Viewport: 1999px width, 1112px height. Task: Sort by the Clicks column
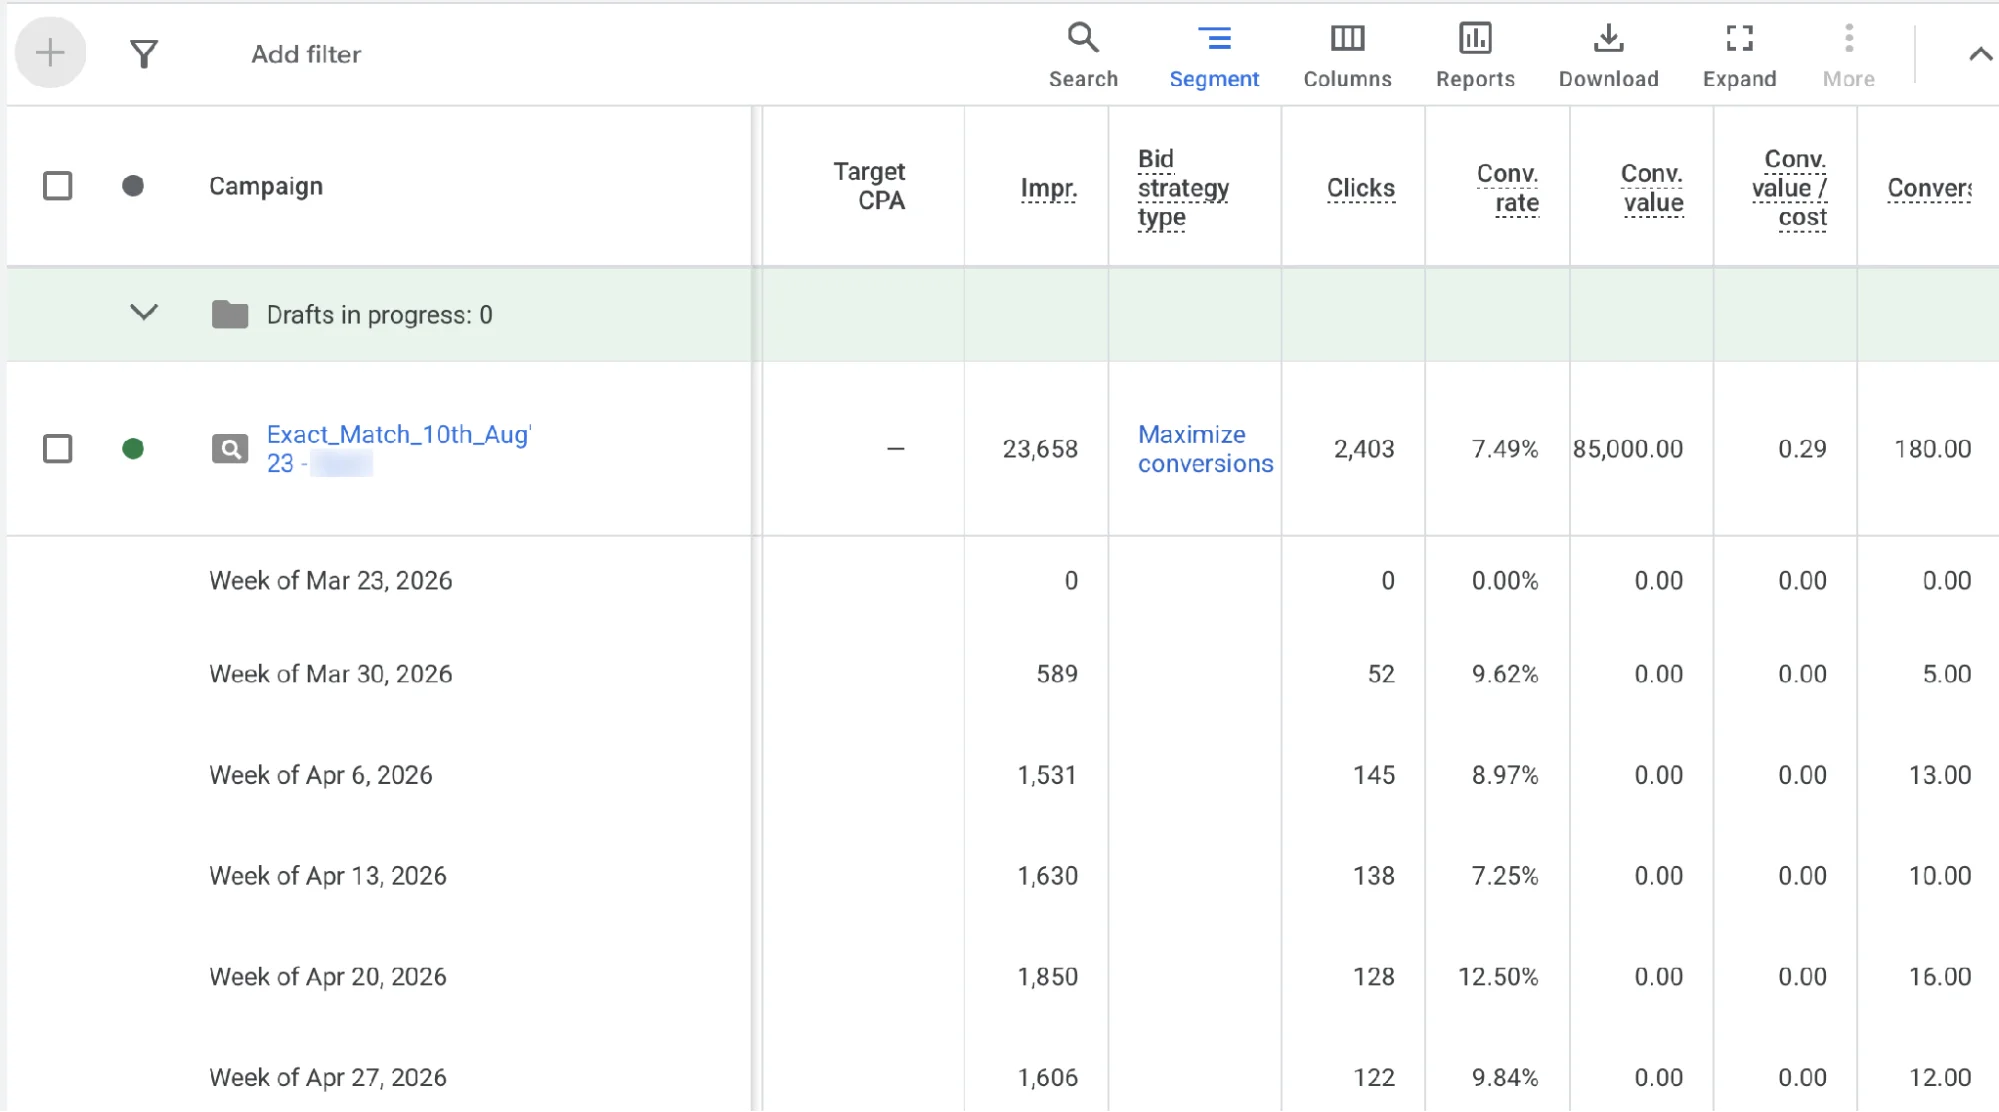(x=1360, y=188)
